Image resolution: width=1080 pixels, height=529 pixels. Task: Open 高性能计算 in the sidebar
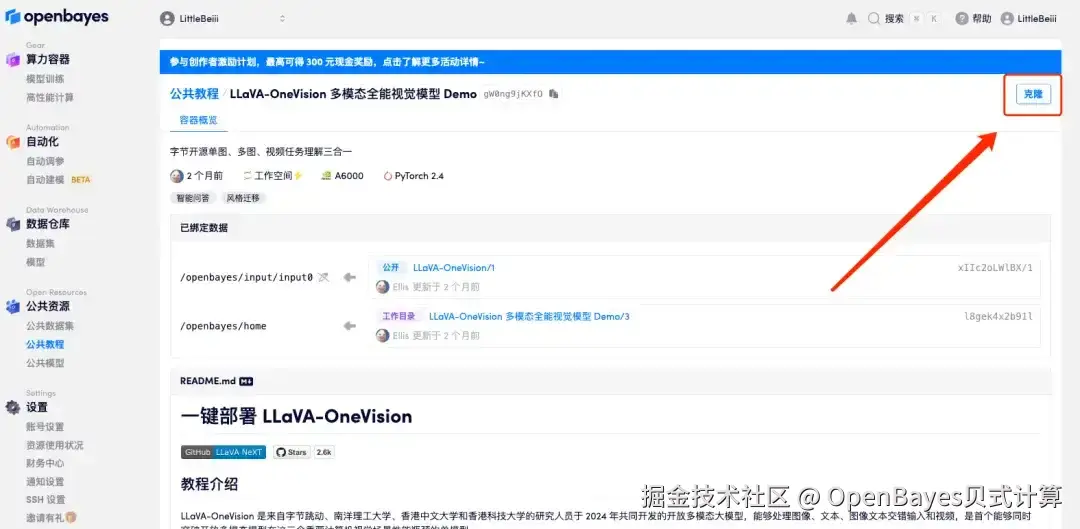(x=50, y=97)
